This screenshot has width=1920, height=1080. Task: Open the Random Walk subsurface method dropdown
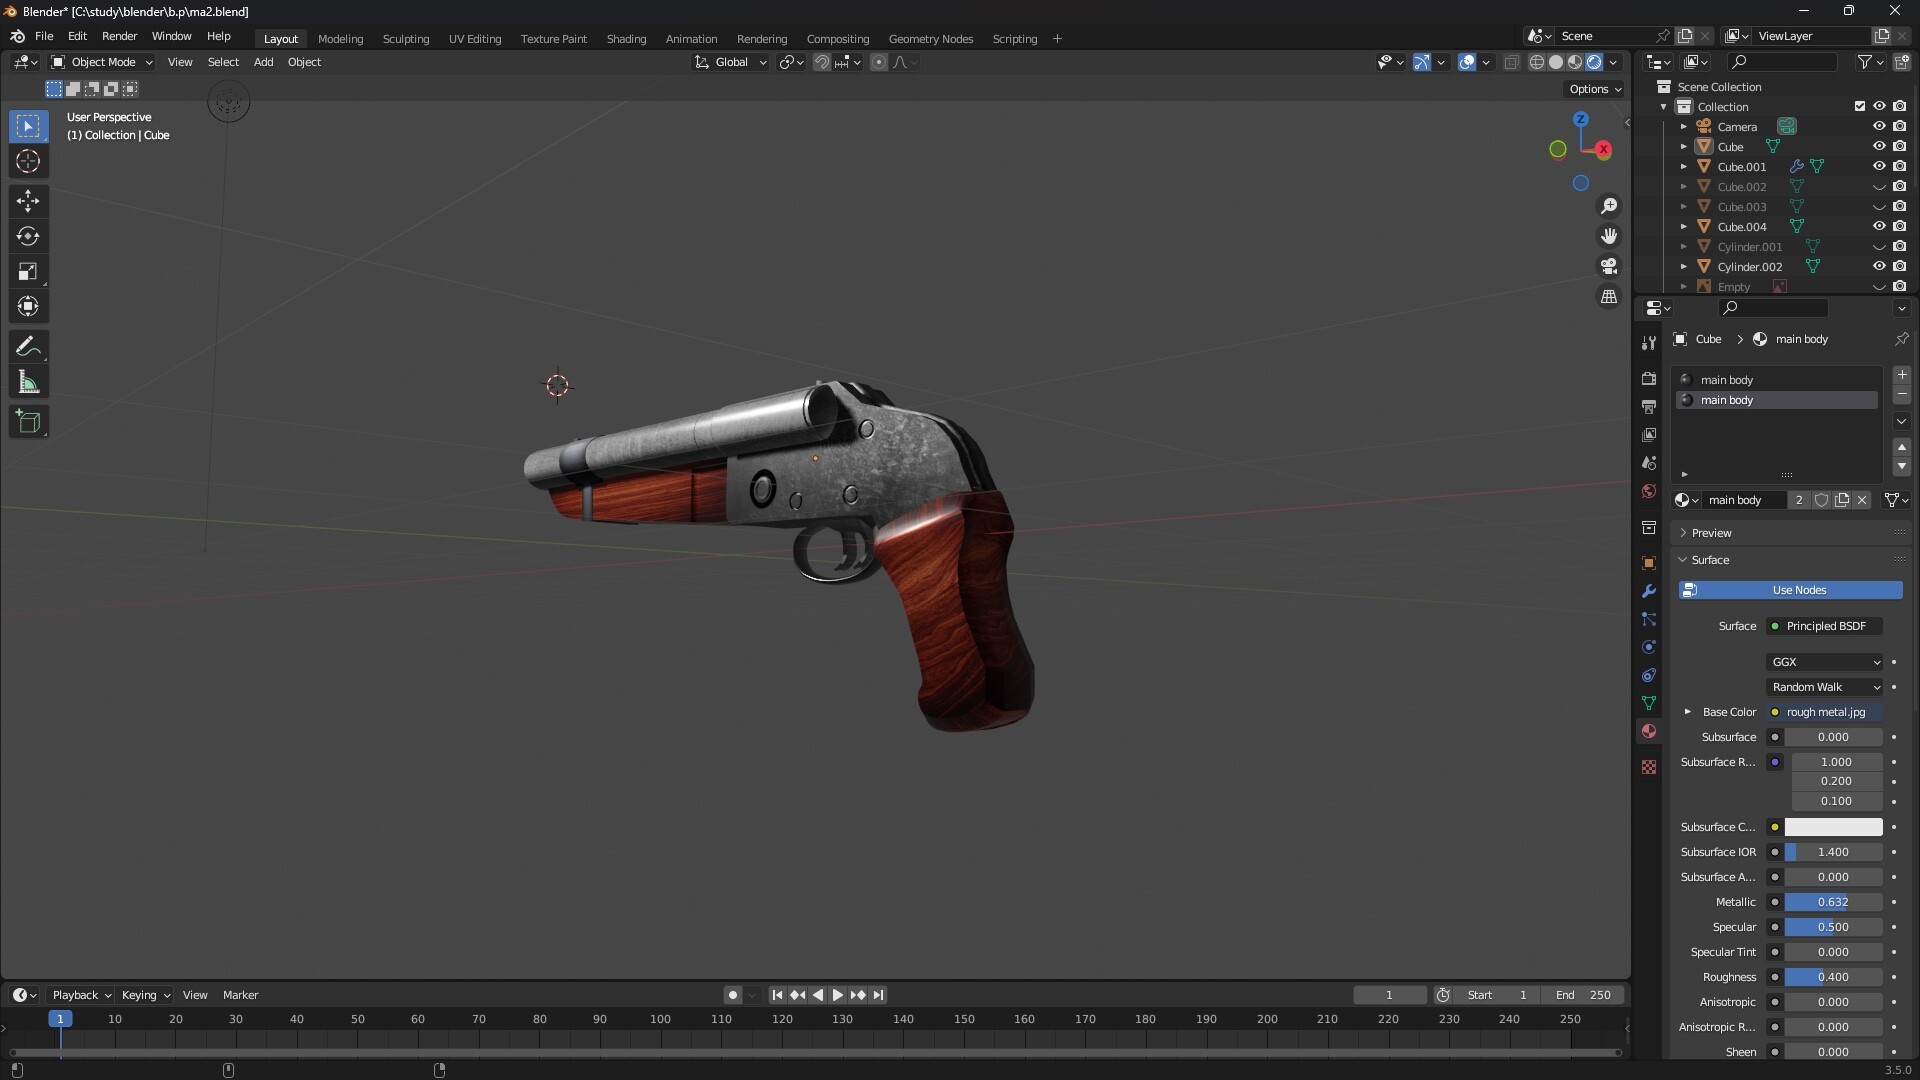(x=1823, y=687)
